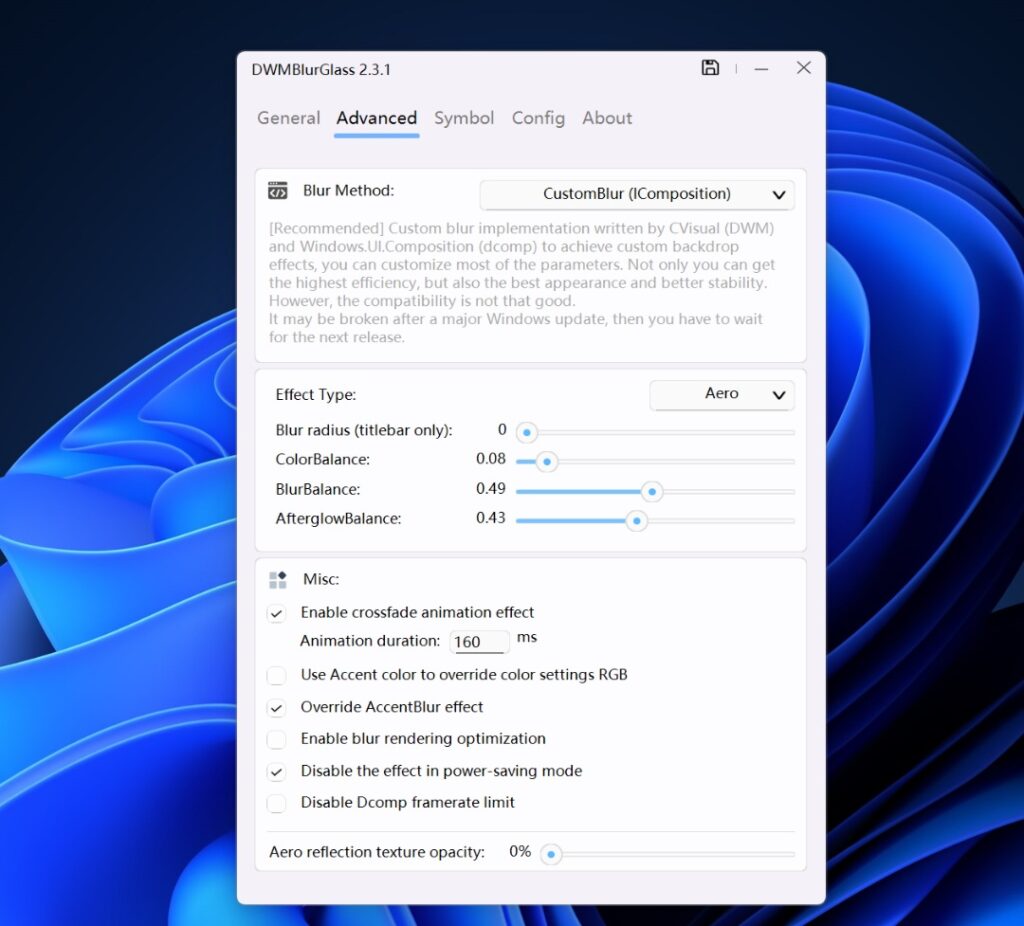The width and height of the screenshot is (1024, 926).
Task: Click the ColorBalance slider handle
Action: coord(545,461)
